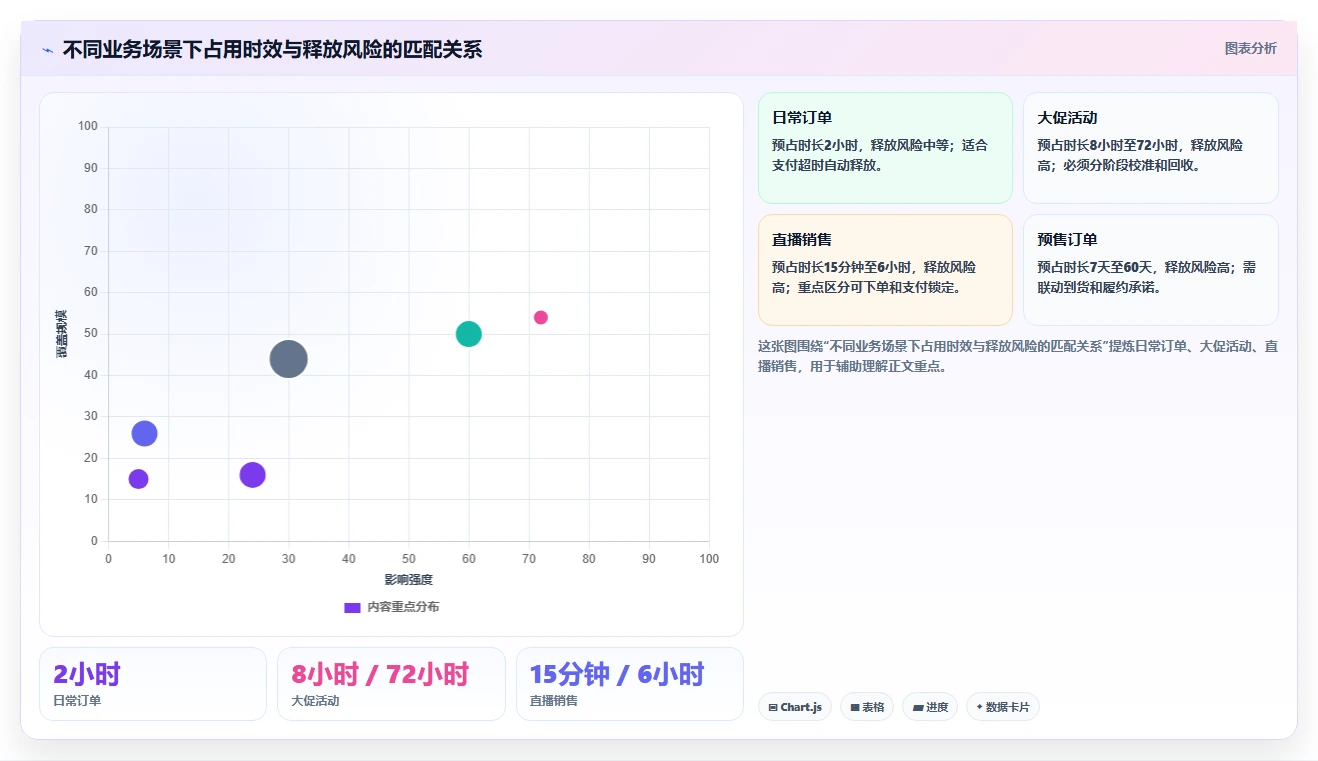Click the title 不同业务场景下占用时效与释放风险的匹配关系
The height and width of the screenshot is (761, 1318).
[x=272, y=49]
